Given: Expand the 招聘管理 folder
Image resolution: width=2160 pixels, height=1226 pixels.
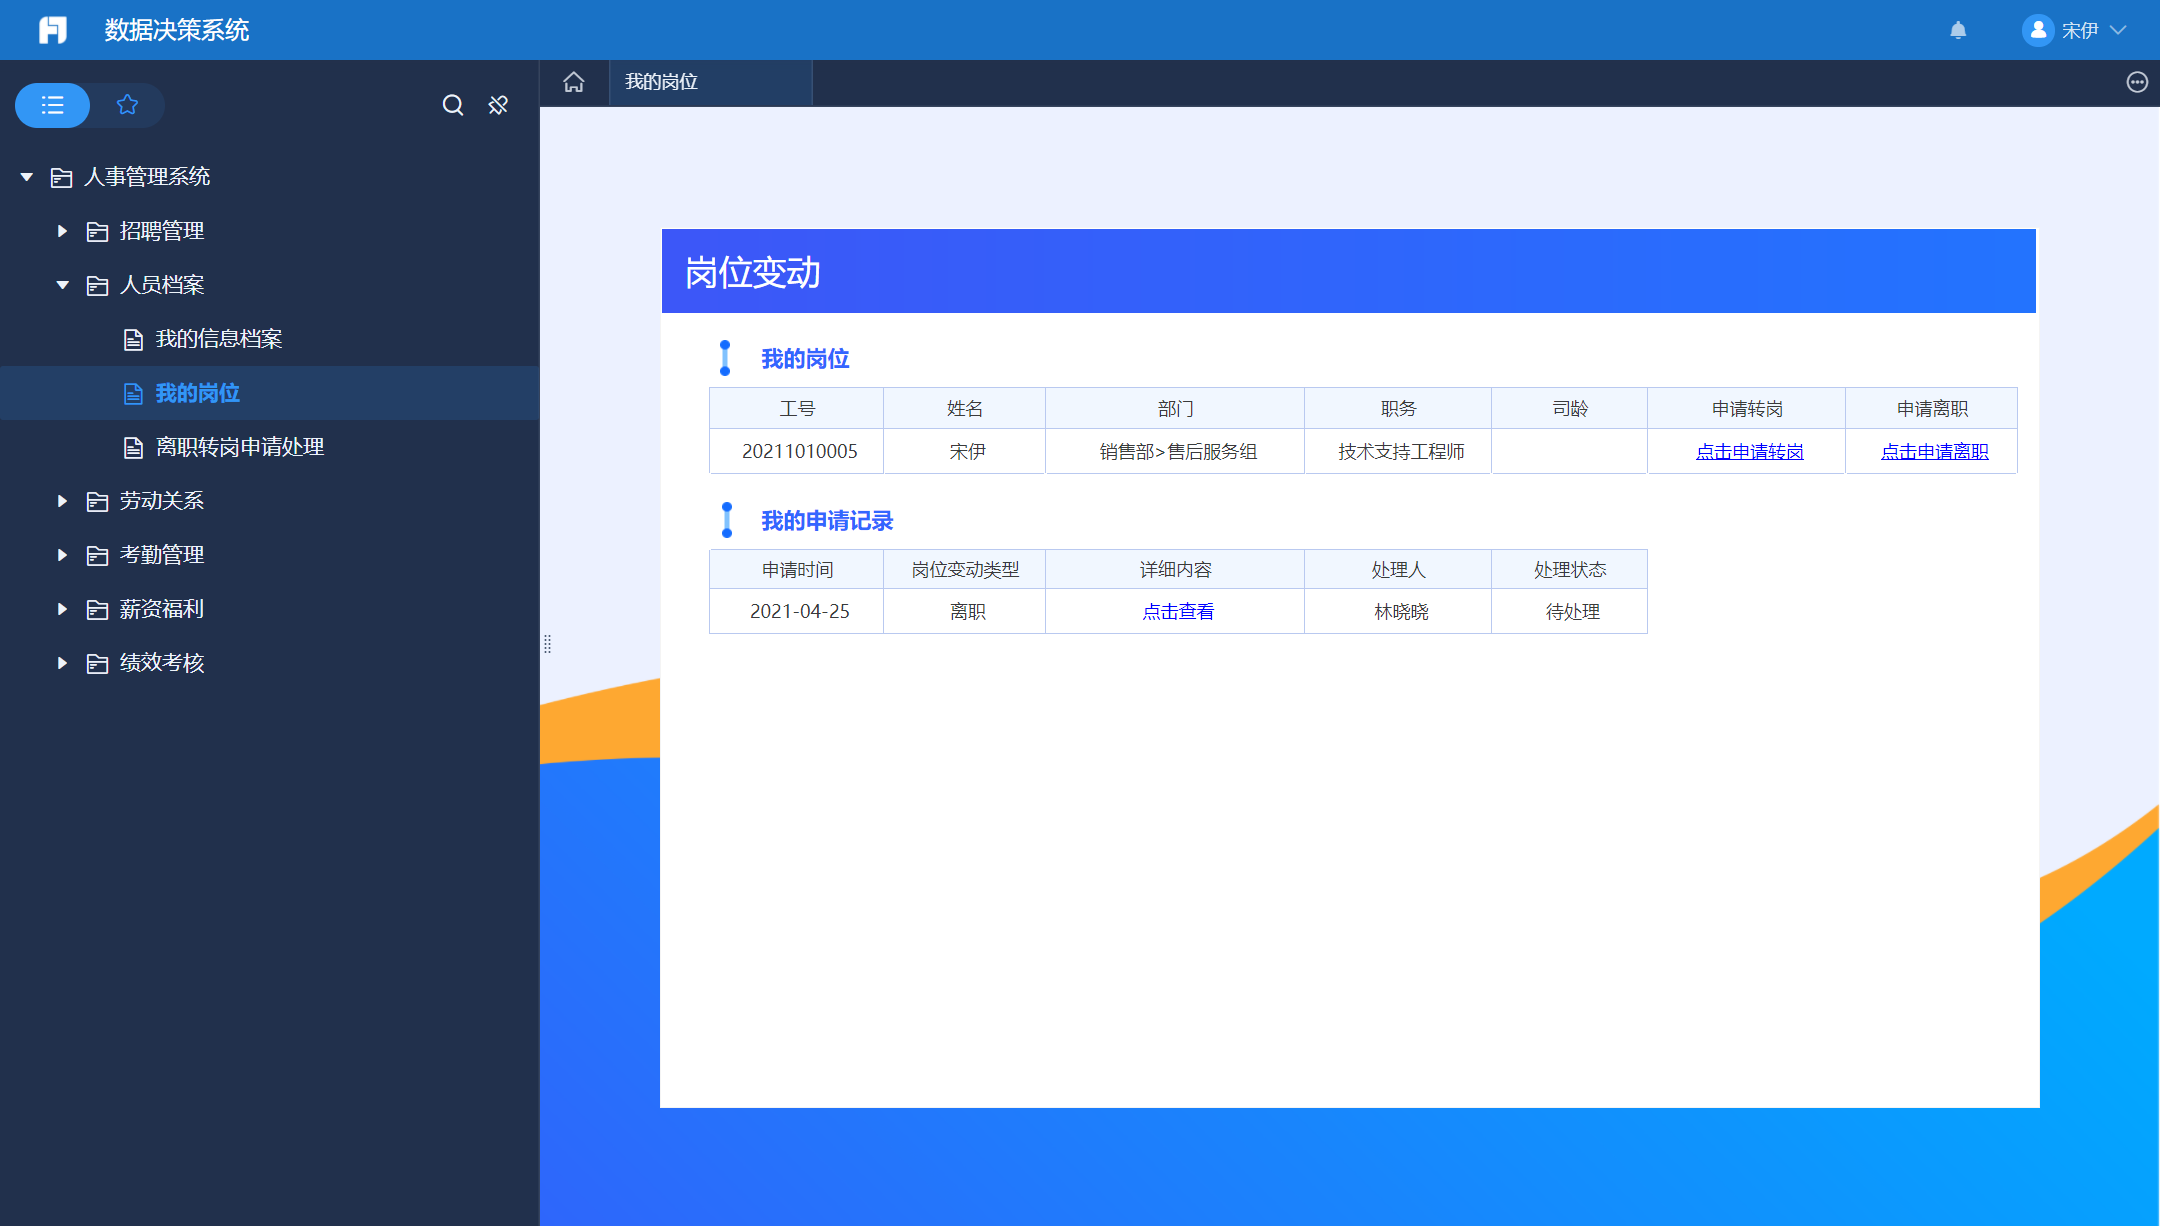Looking at the screenshot, I should coord(62,231).
